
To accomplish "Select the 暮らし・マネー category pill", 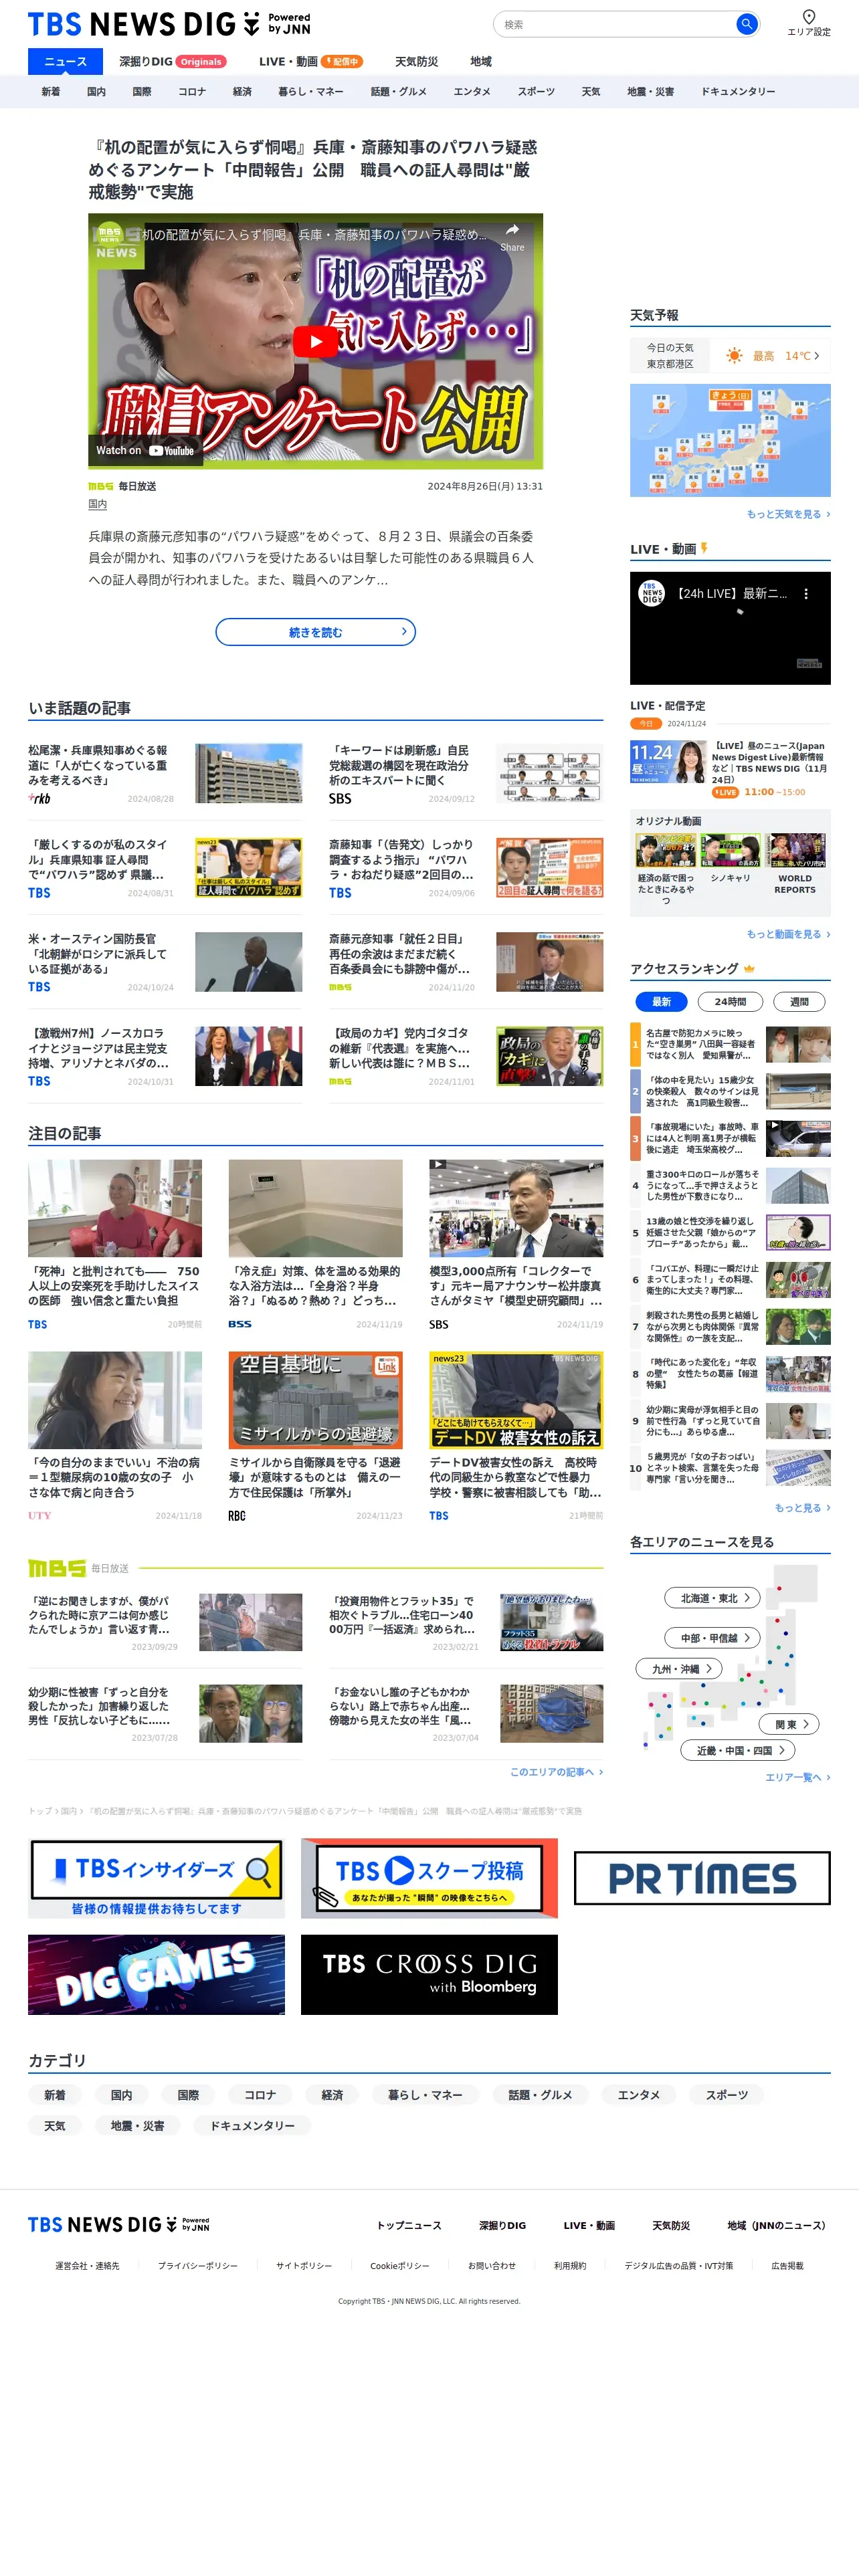I will (x=425, y=2095).
